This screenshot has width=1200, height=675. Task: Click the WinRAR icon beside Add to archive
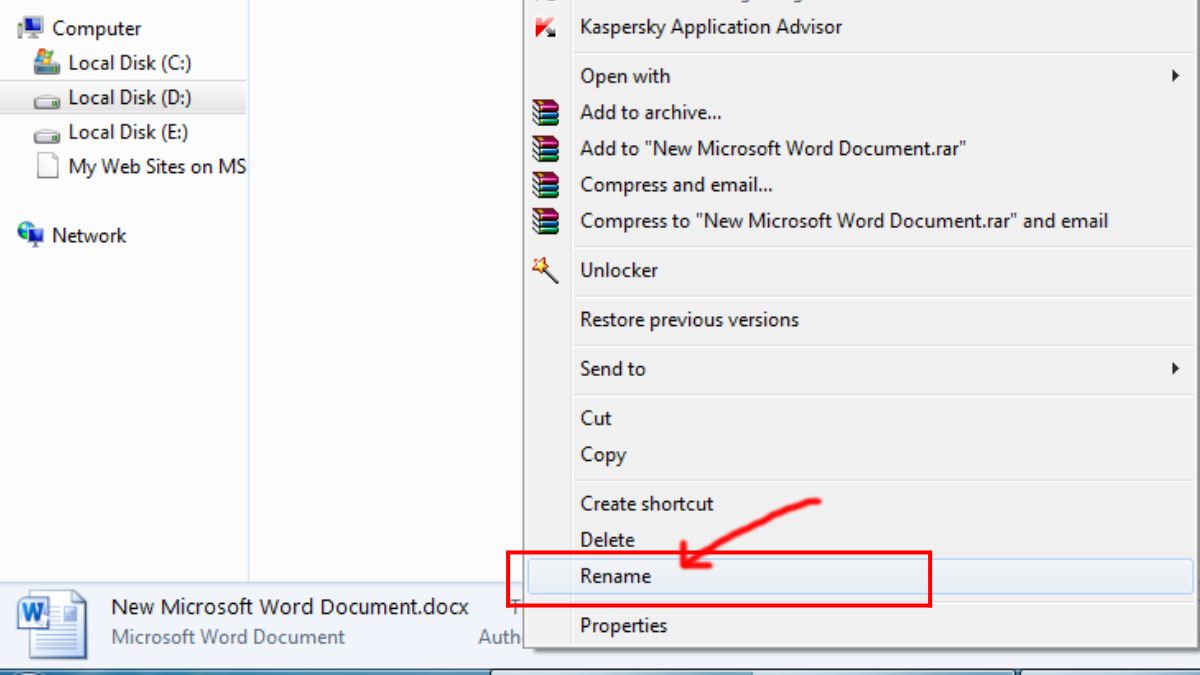[545, 113]
